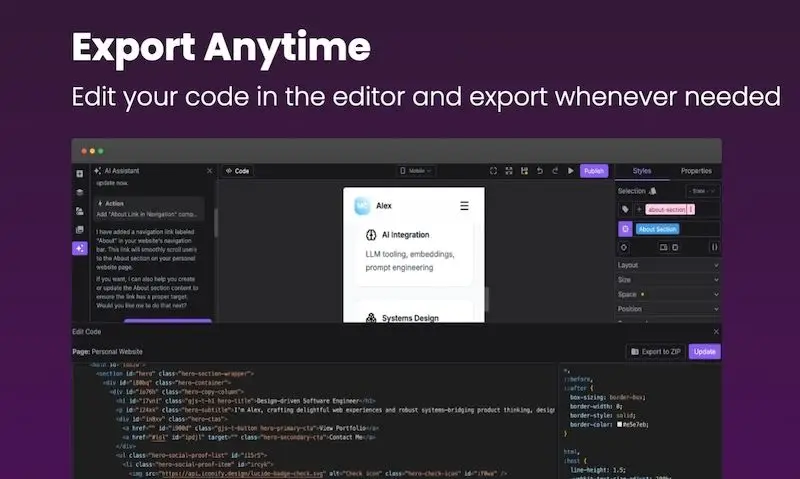Open the pages panel icon

tap(80, 230)
